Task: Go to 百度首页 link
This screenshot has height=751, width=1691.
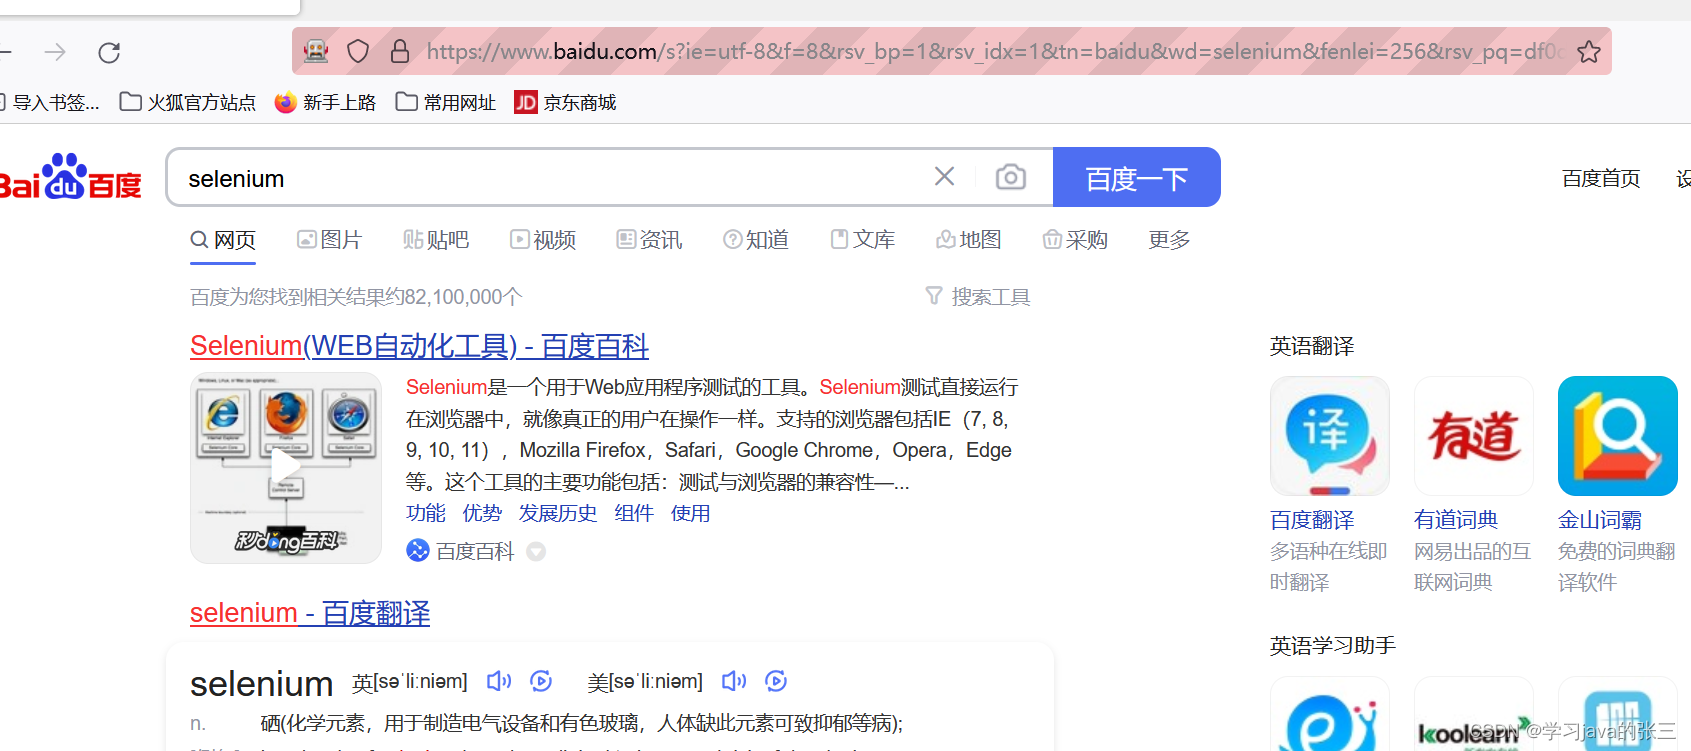Action: [x=1601, y=178]
